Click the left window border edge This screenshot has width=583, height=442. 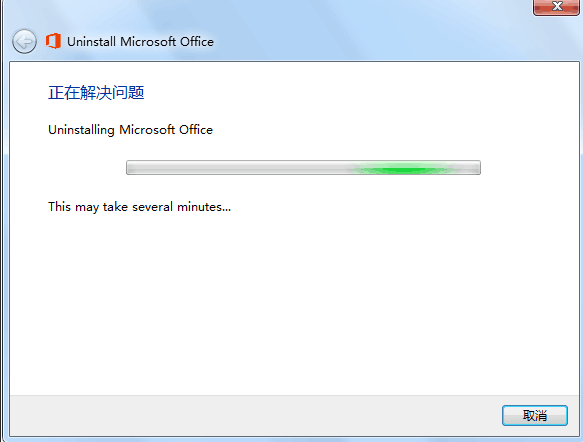pos(2,223)
